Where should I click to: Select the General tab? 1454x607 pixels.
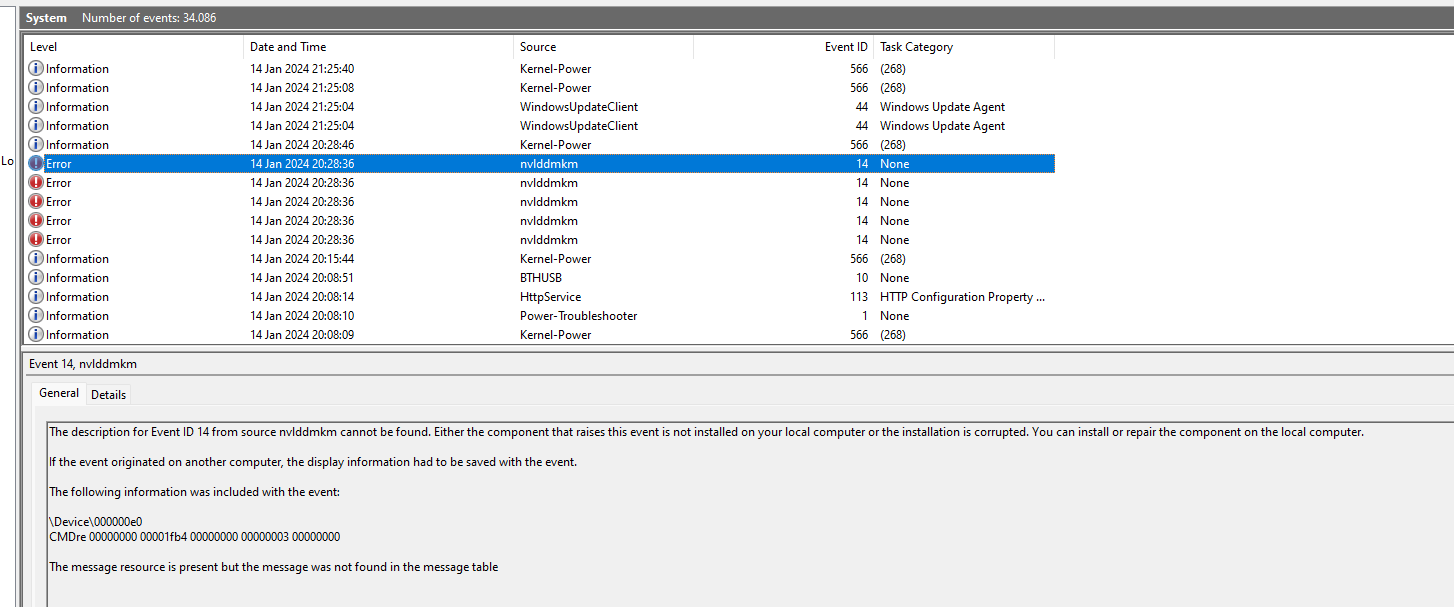[59, 393]
